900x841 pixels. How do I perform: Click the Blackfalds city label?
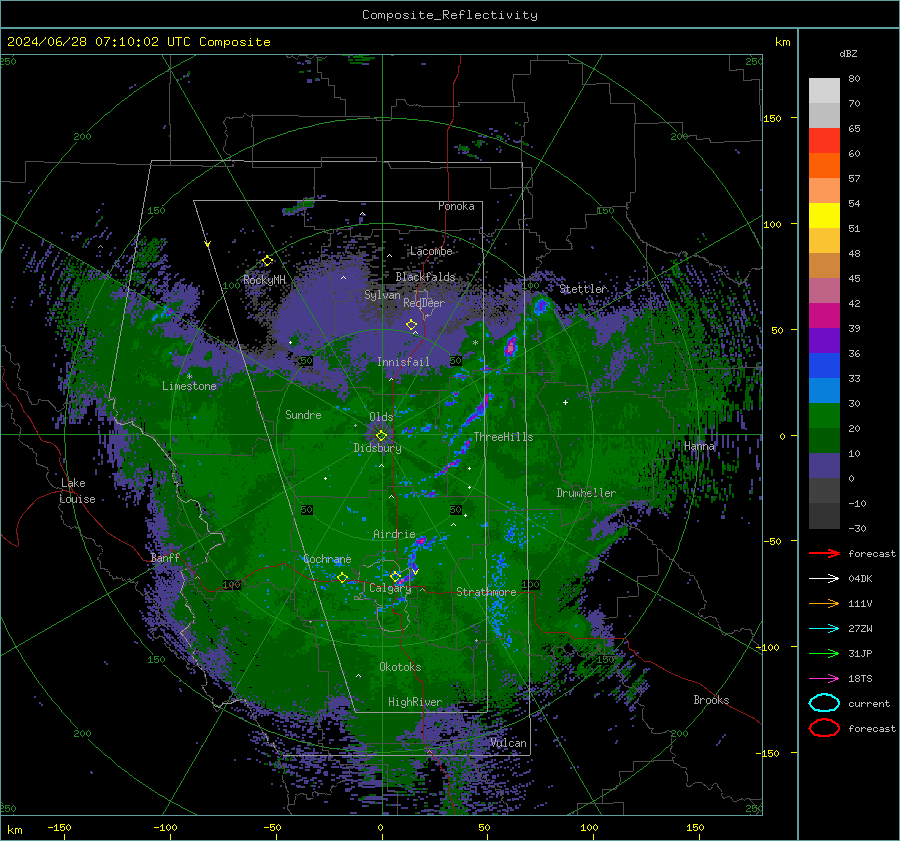425,277
